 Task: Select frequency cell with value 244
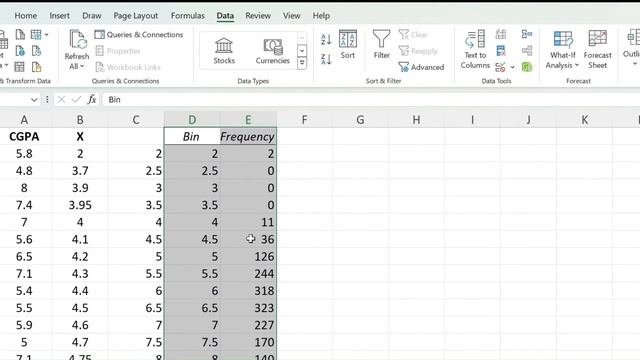click(x=248, y=273)
